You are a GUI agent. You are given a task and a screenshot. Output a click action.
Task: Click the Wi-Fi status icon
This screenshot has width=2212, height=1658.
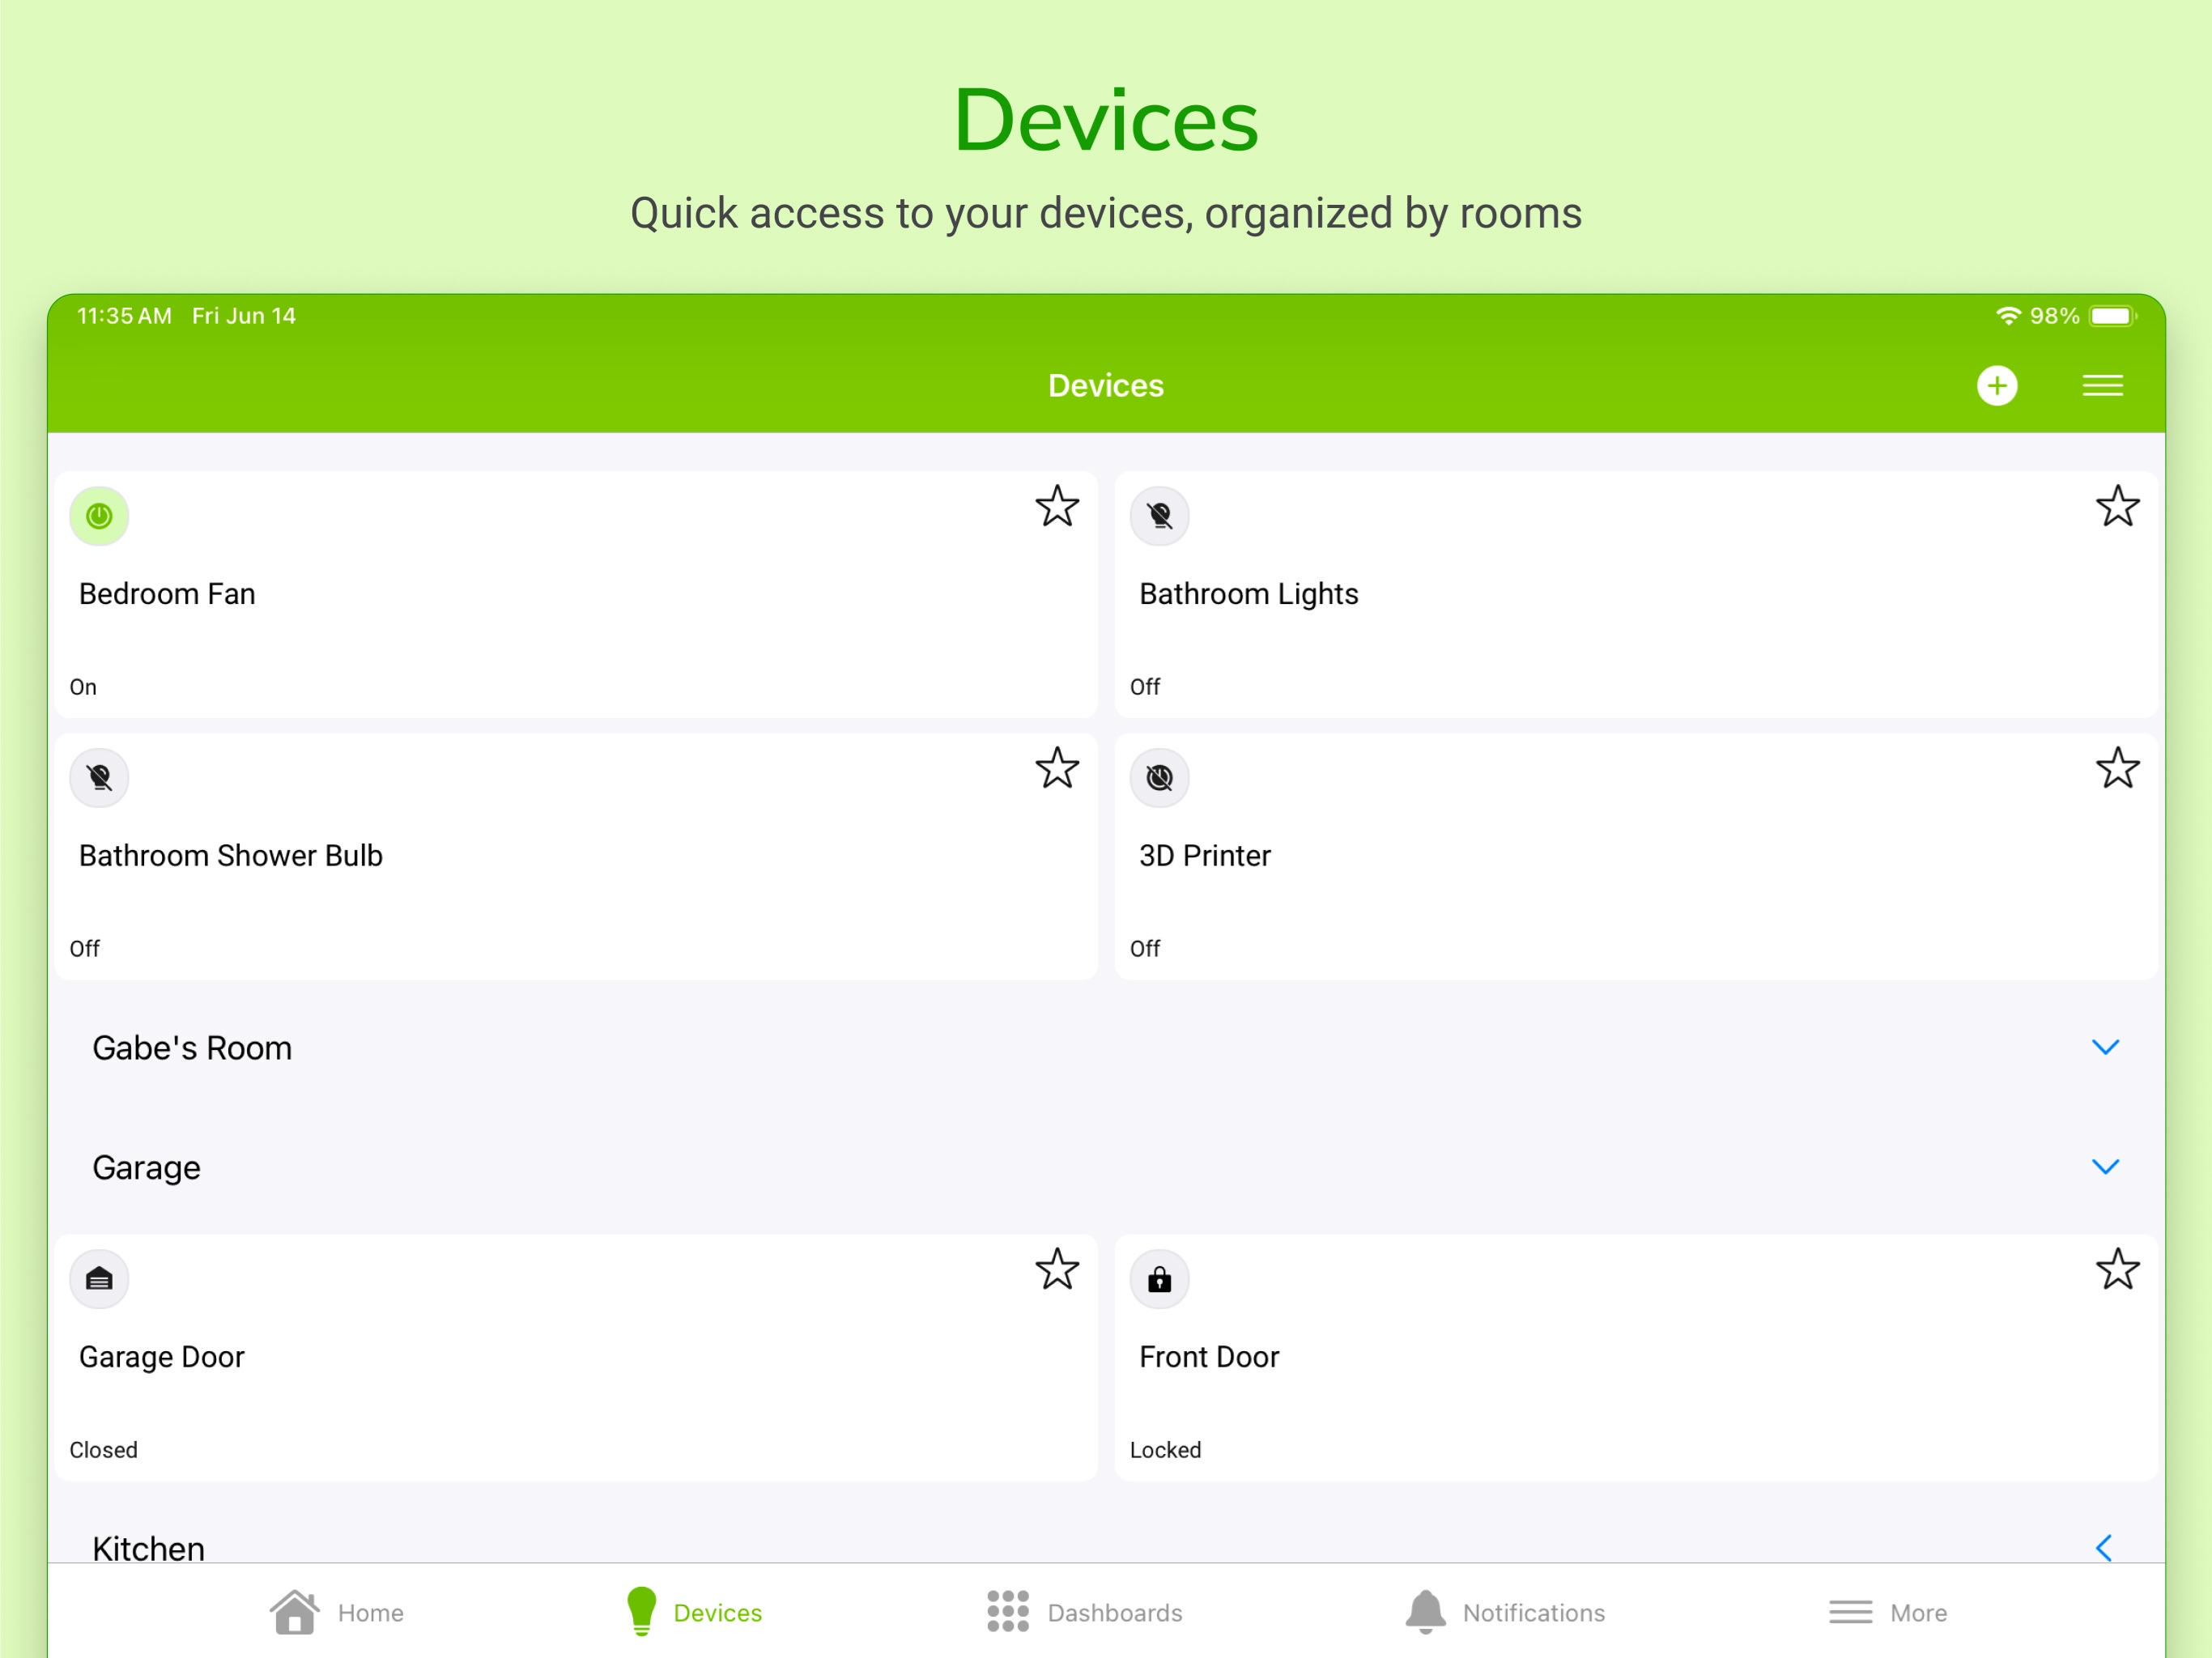click(x=2008, y=316)
